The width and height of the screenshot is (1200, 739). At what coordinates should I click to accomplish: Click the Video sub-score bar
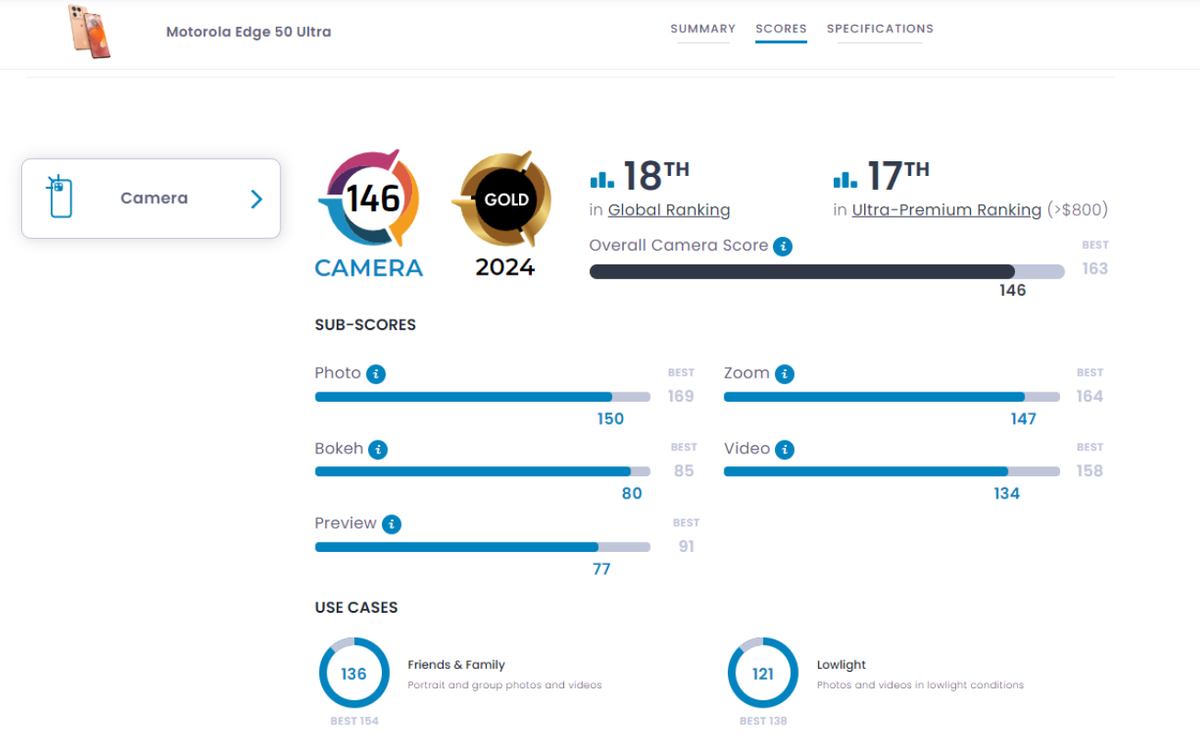tap(892, 471)
